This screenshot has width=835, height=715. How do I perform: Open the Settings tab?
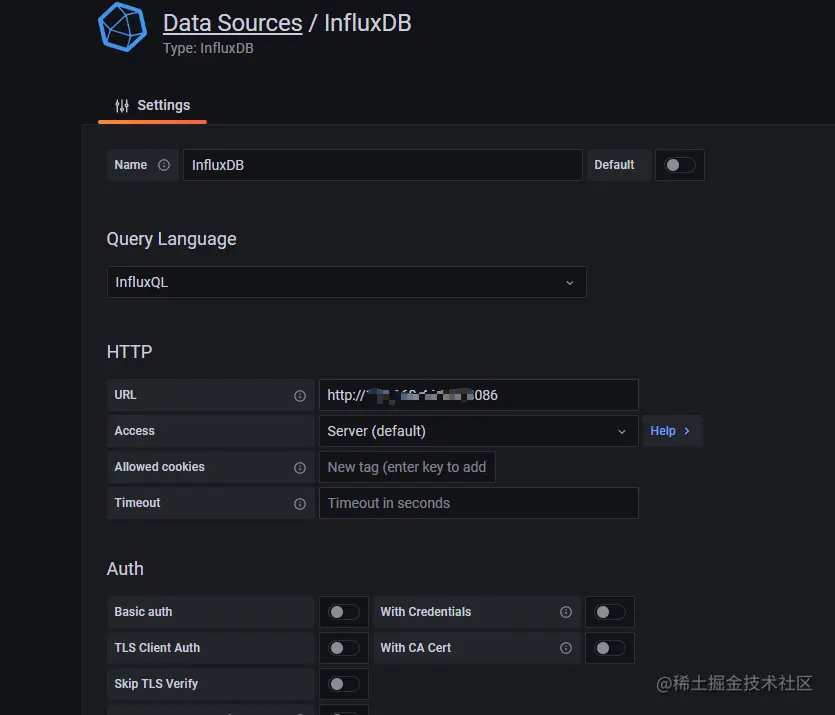[x=153, y=106]
